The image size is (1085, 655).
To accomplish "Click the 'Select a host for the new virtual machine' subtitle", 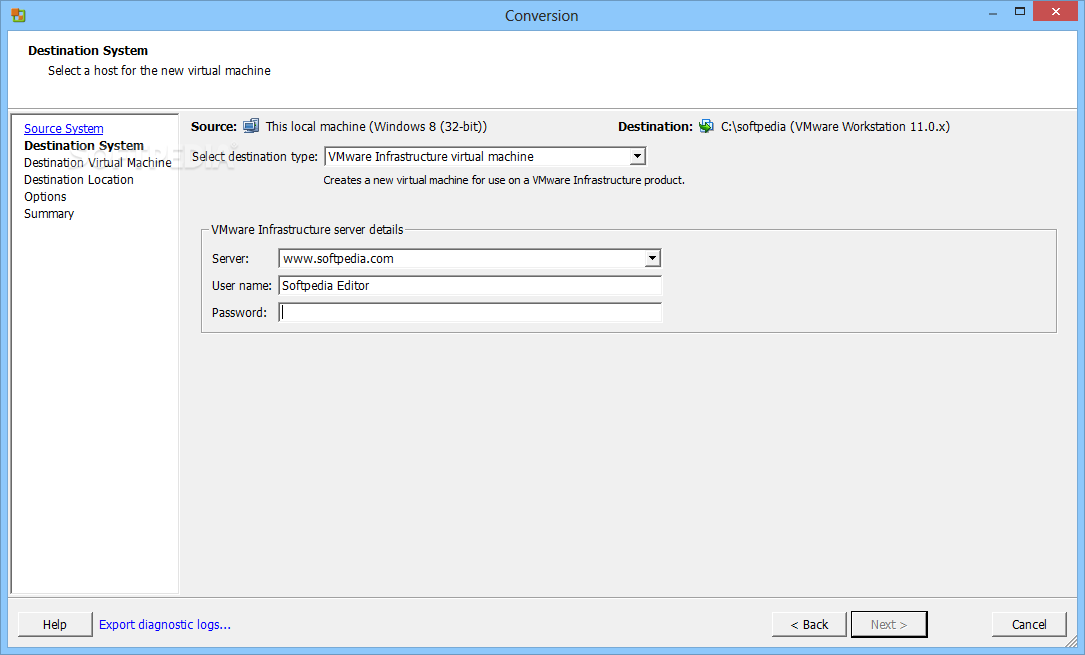I will tap(159, 71).
